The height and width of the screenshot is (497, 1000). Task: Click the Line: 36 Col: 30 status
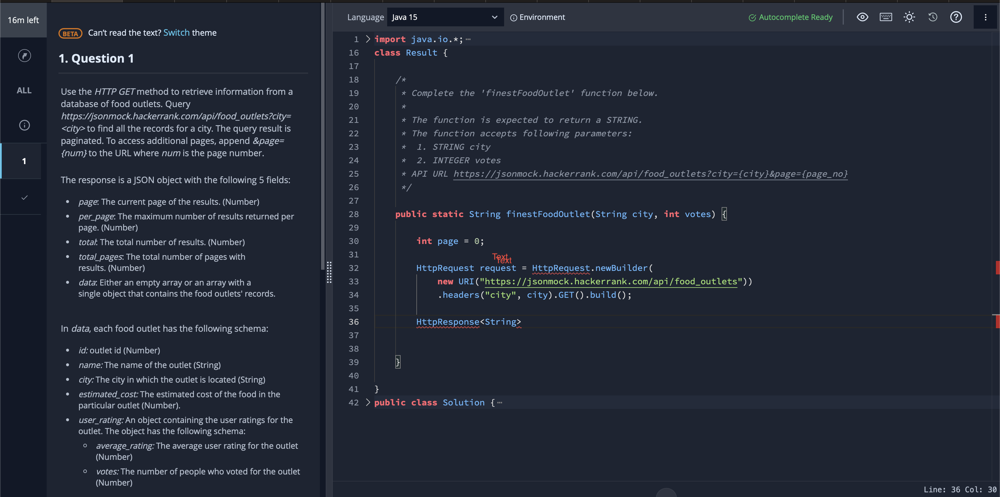click(960, 489)
